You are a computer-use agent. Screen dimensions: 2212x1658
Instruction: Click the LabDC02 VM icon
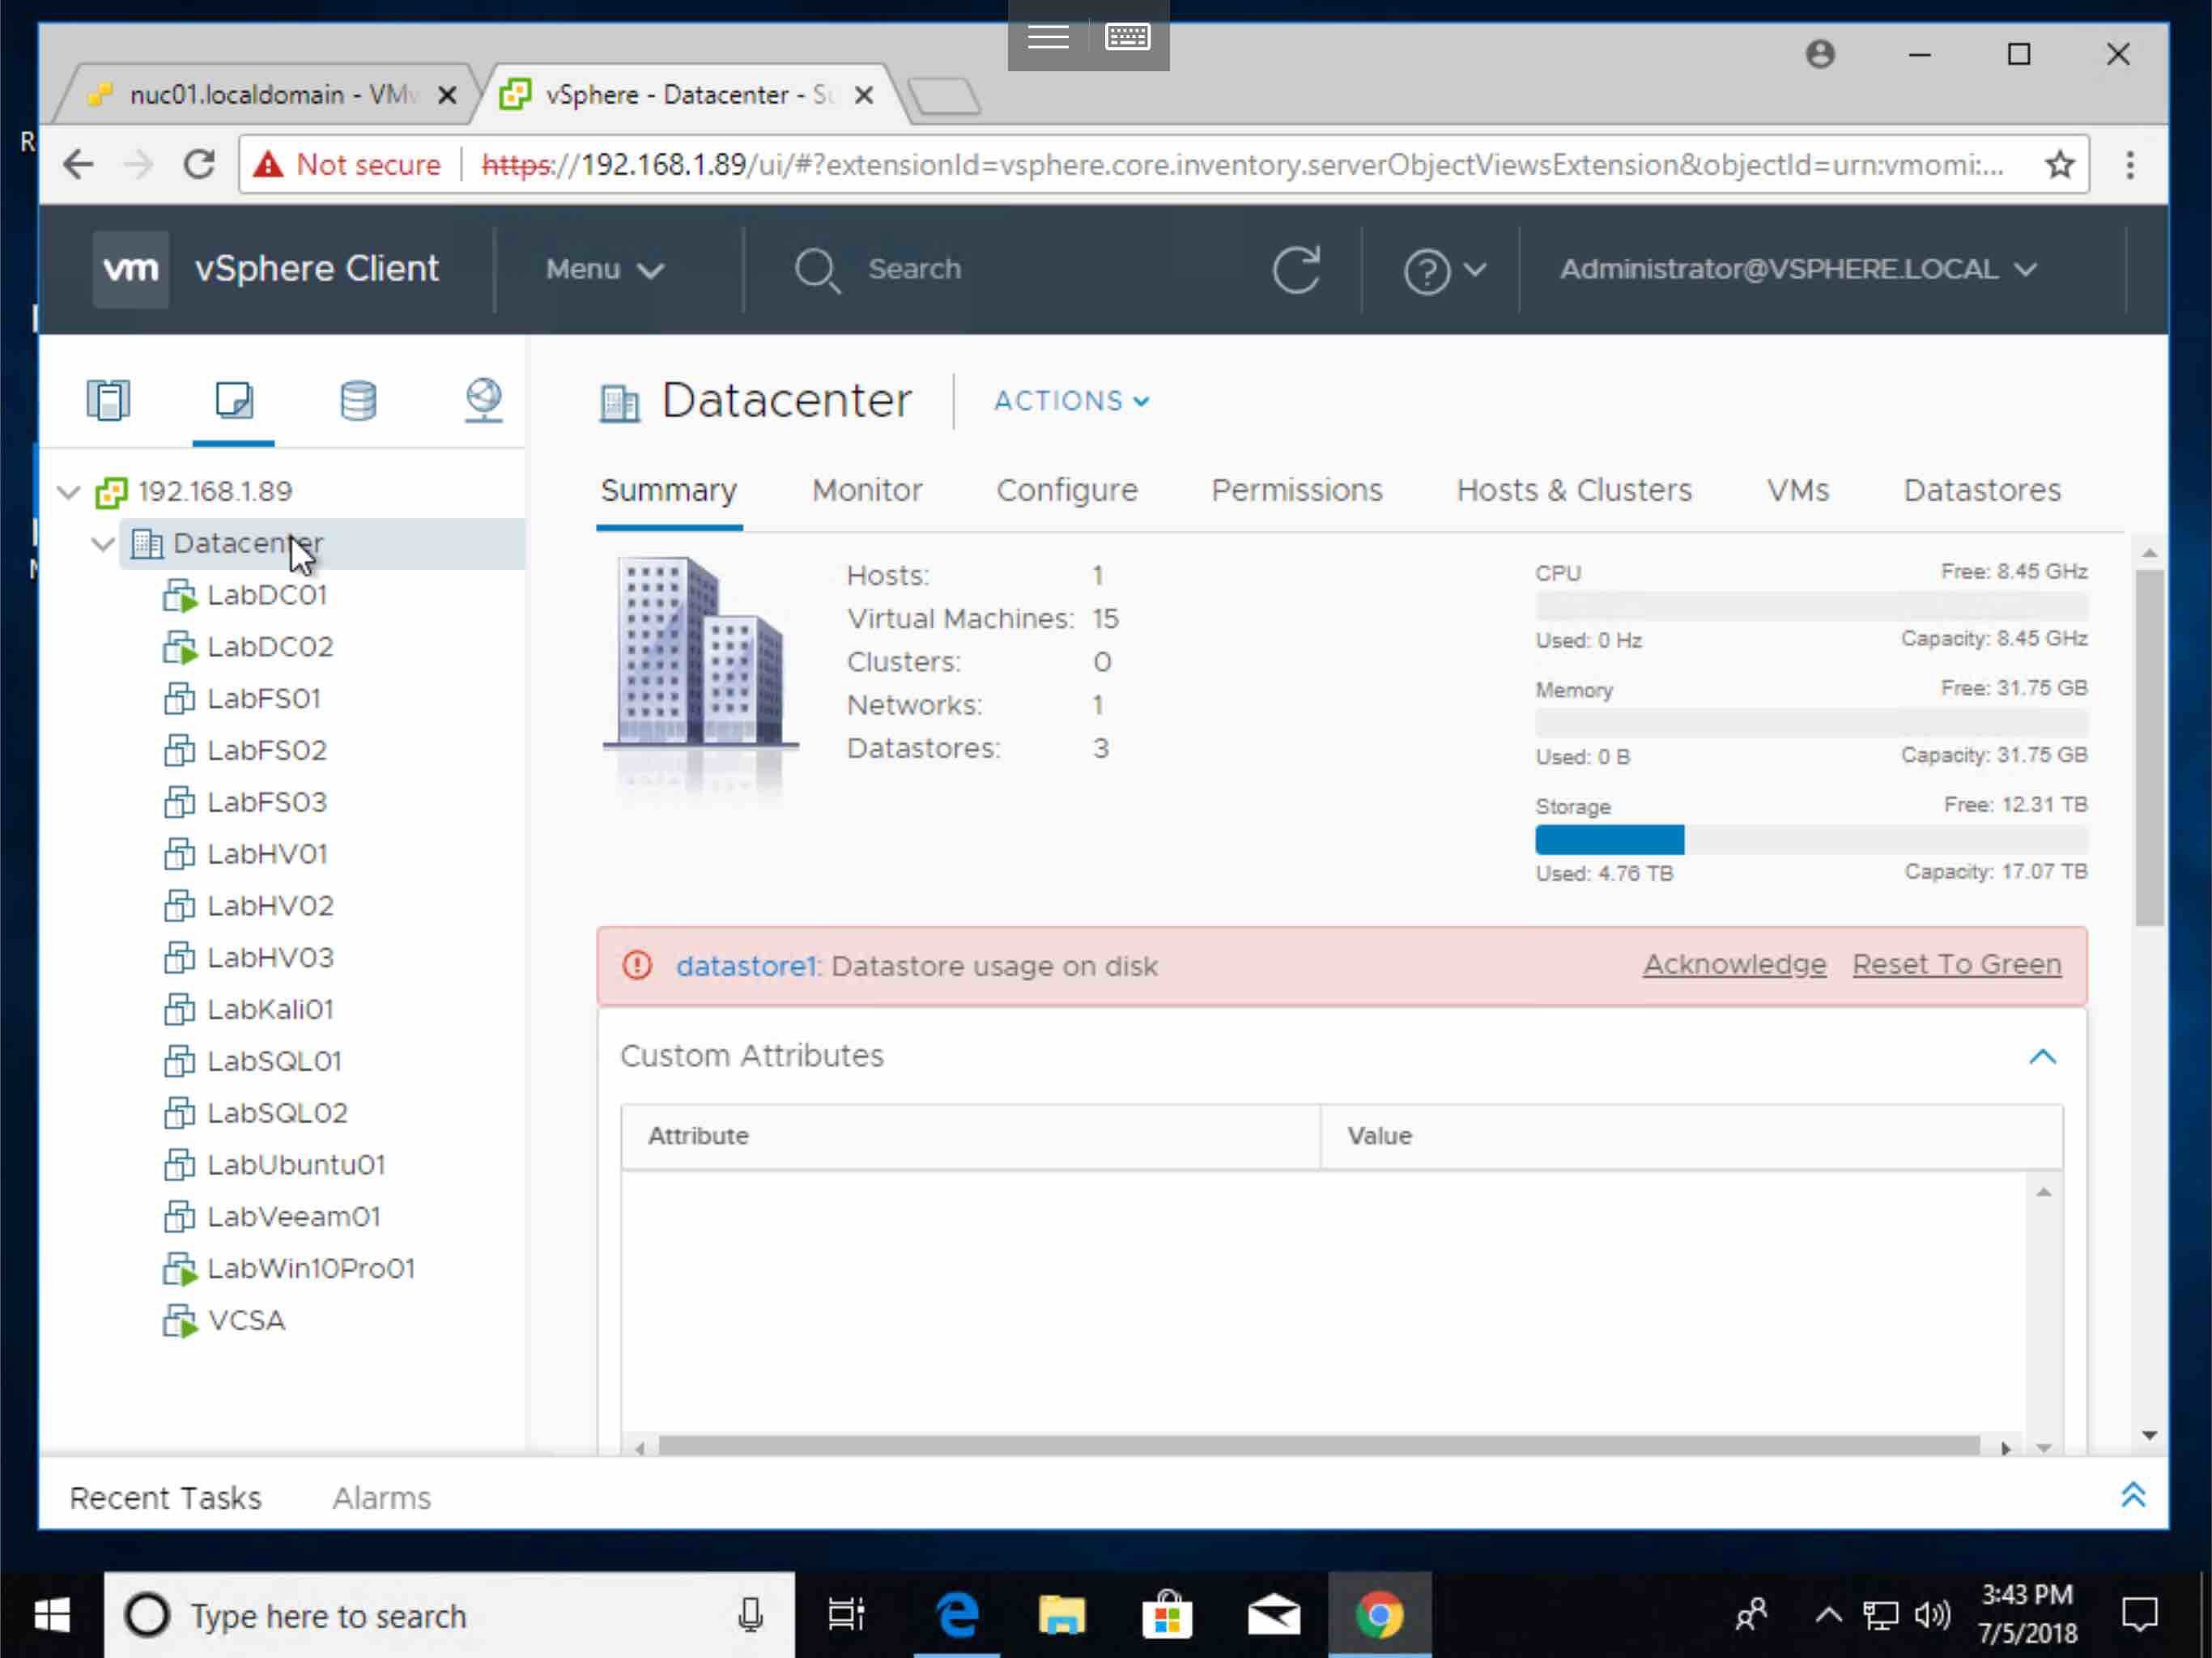tap(180, 647)
